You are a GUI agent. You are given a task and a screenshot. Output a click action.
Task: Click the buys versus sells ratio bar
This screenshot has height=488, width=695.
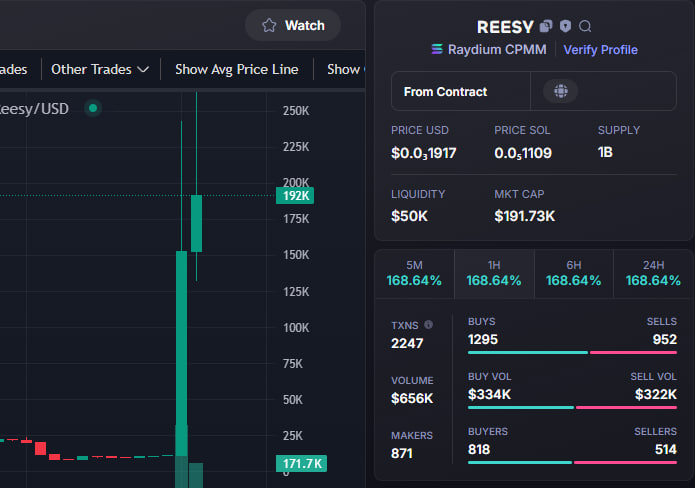tap(572, 353)
